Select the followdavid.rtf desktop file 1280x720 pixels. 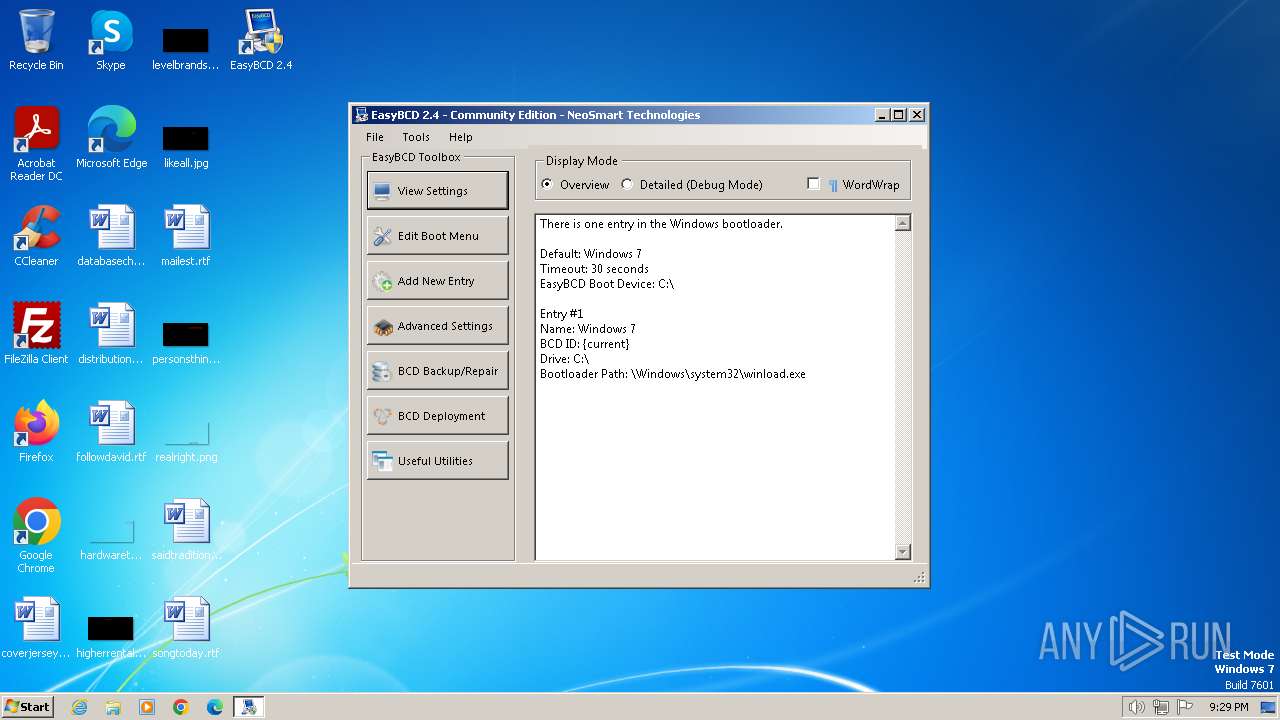111,432
